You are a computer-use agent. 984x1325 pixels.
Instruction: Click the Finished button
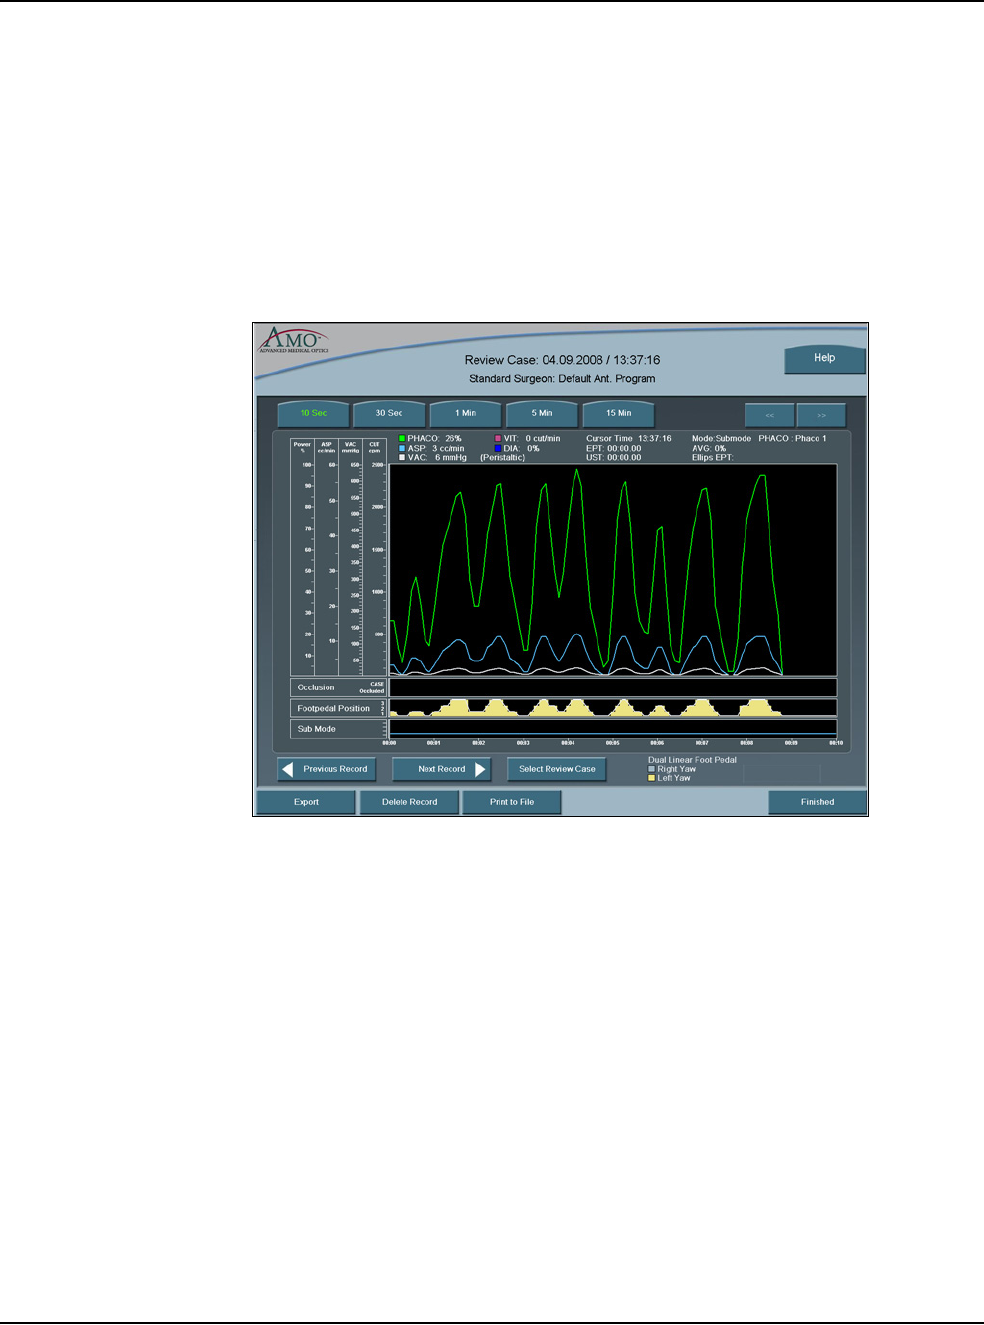pos(817,802)
